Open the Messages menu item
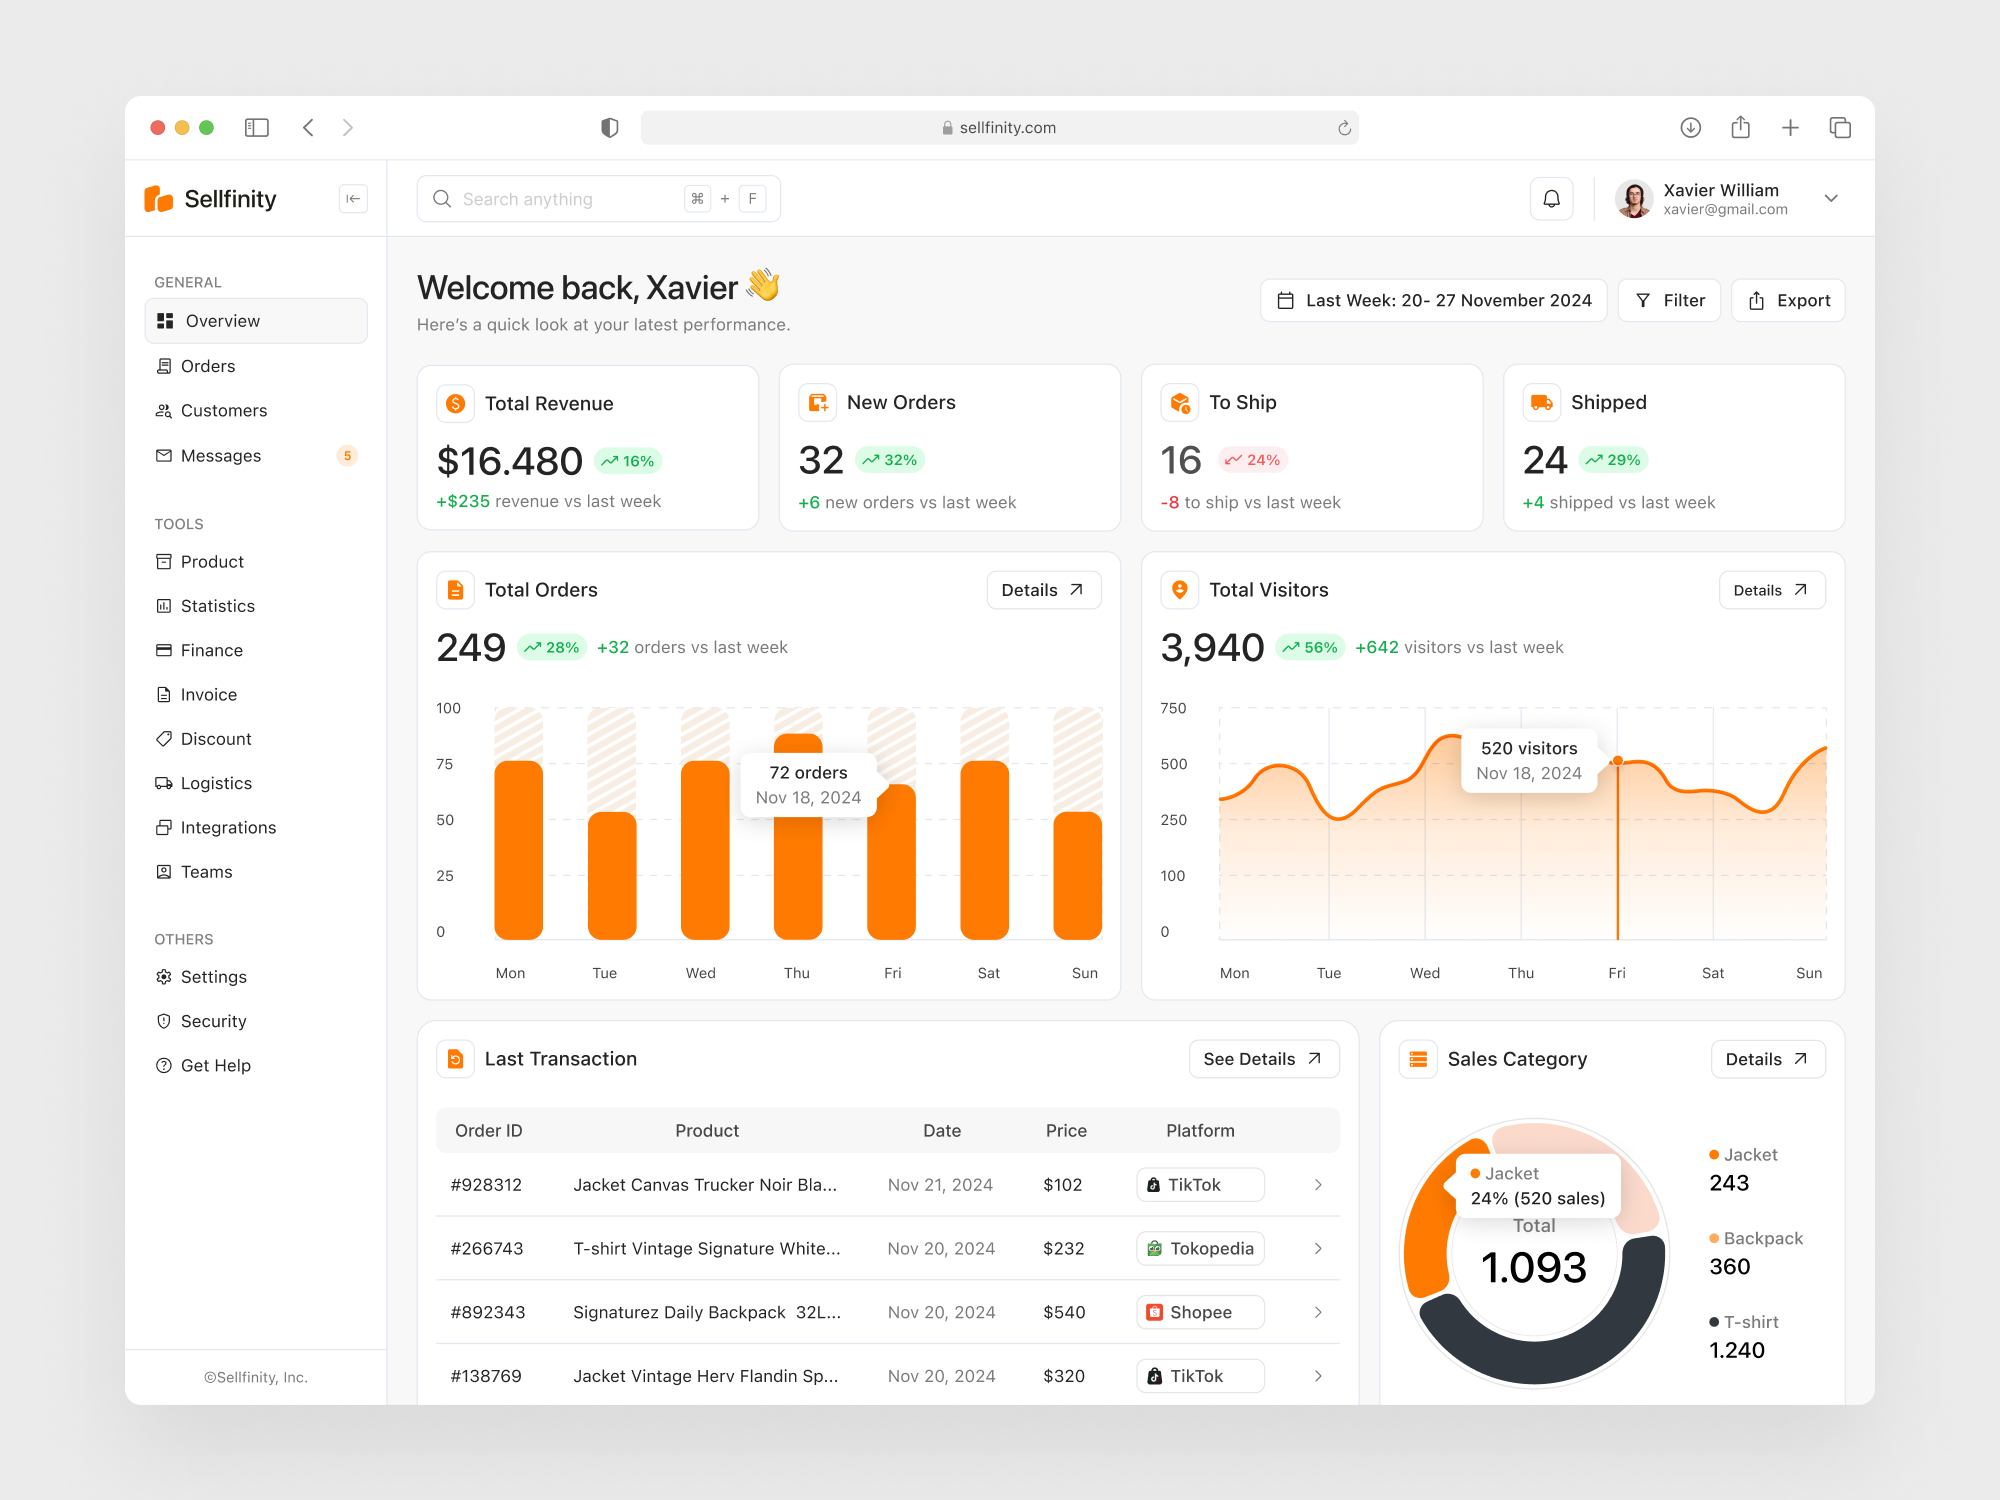Image resolution: width=2000 pixels, height=1500 pixels. pyautogui.click(x=220, y=456)
